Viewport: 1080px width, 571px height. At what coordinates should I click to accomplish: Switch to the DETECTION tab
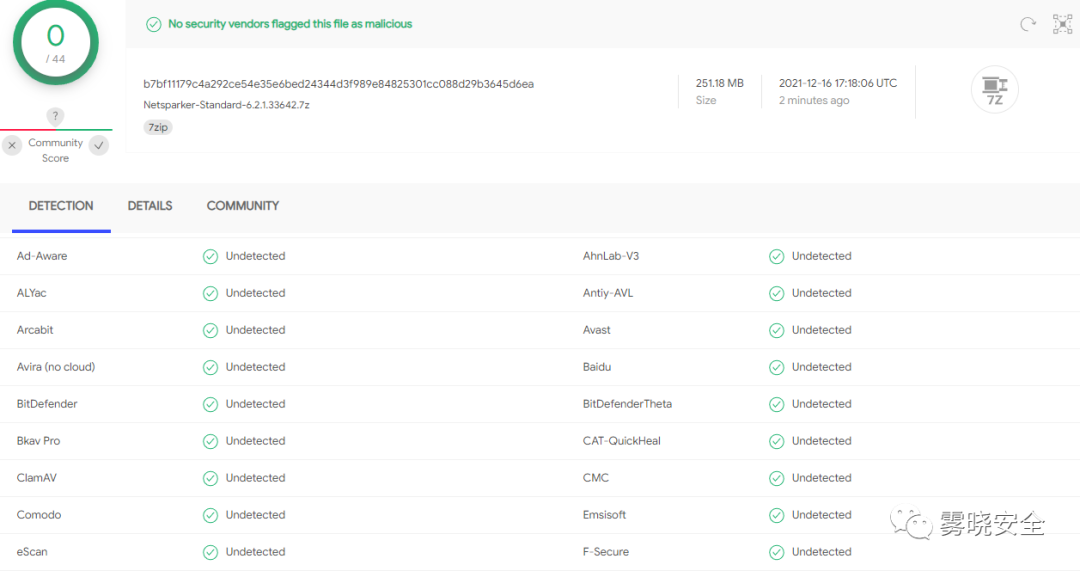61,206
